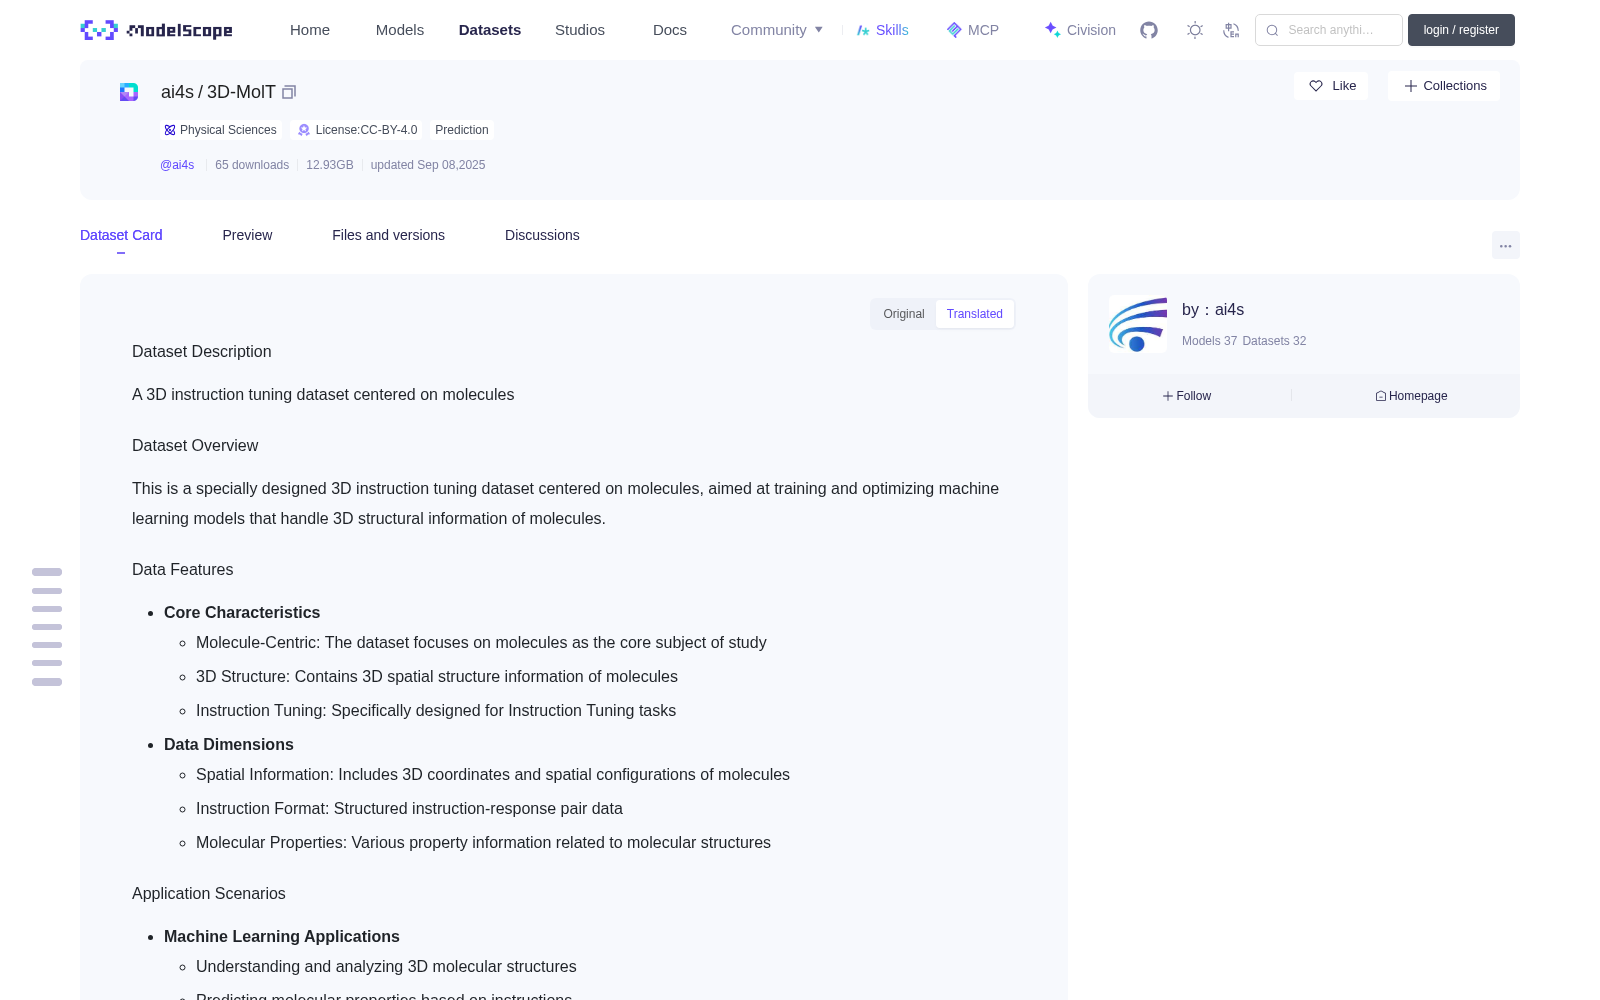The image size is (1600, 1000).
Task: Click the "Dataset Description" heading
Action: tap(202, 352)
